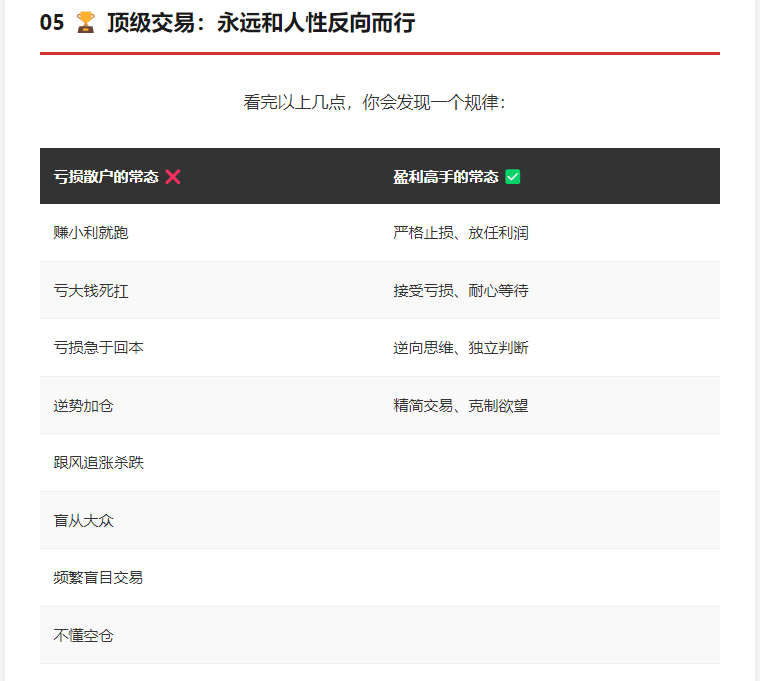Select the cell "逆势加仓"
Screen dimensions: 760x681
[210, 405]
